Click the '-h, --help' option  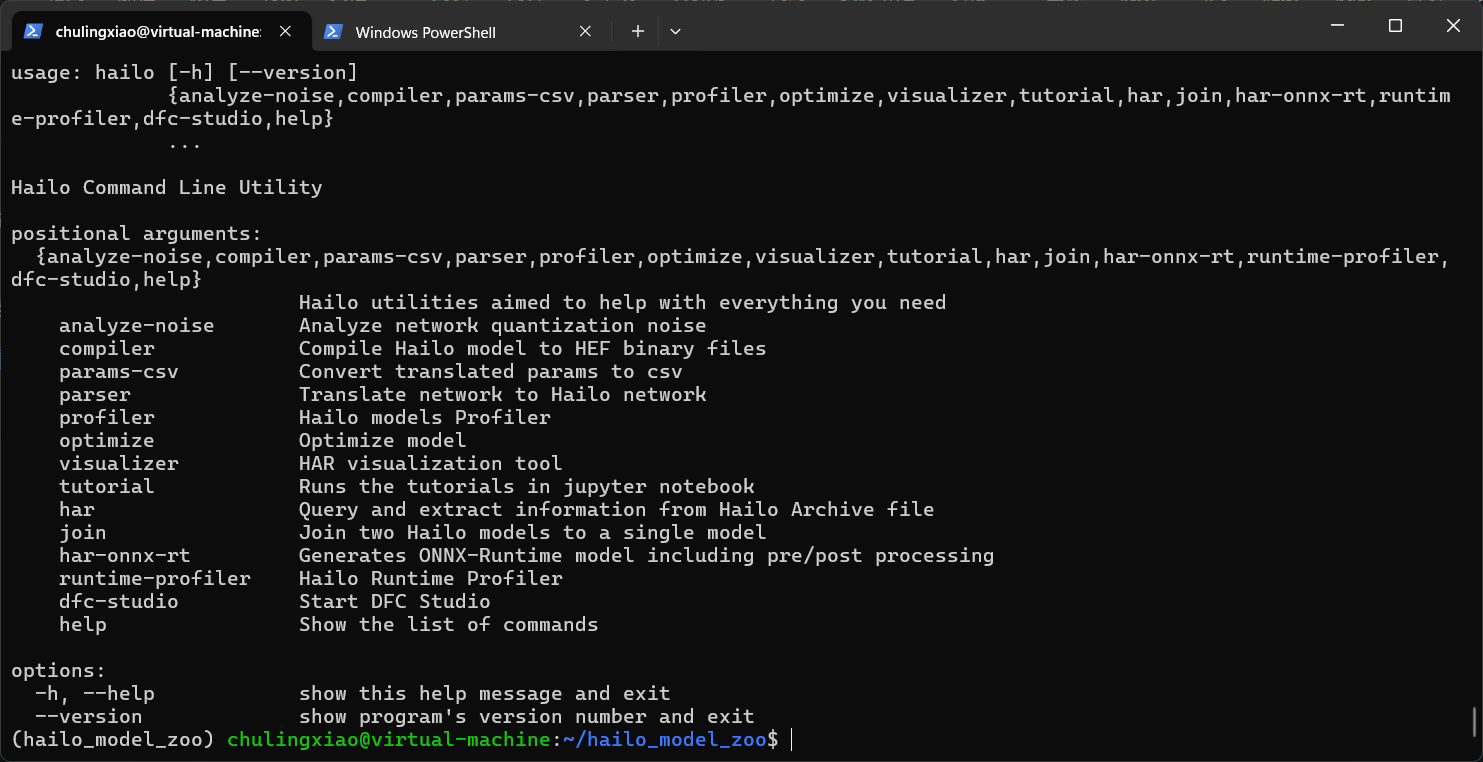coord(95,693)
